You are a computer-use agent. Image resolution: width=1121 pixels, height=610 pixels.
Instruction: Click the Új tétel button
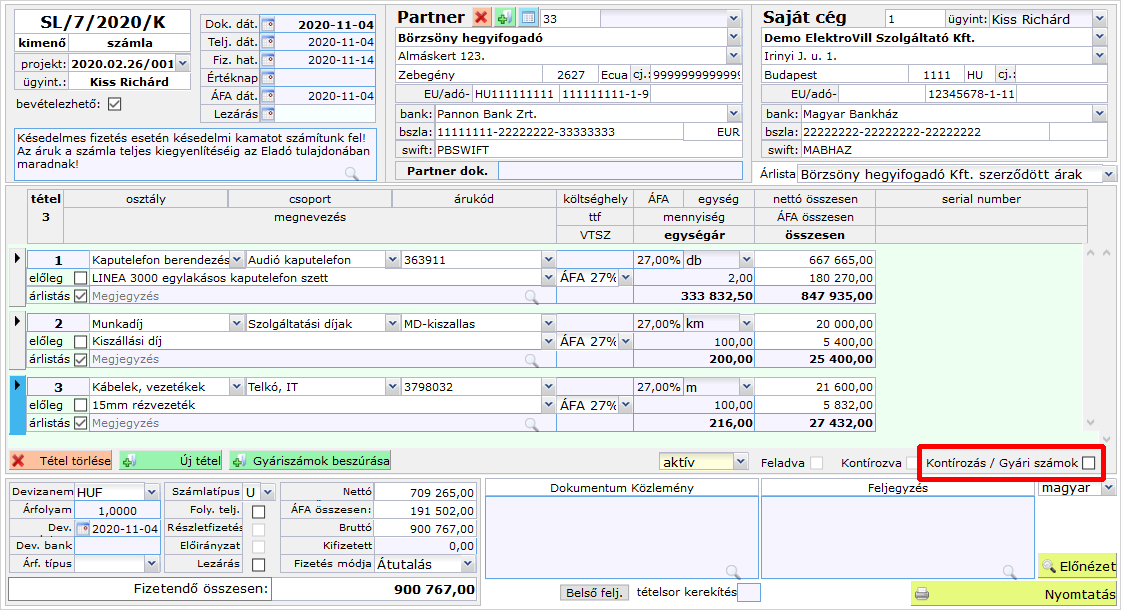click(171, 461)
